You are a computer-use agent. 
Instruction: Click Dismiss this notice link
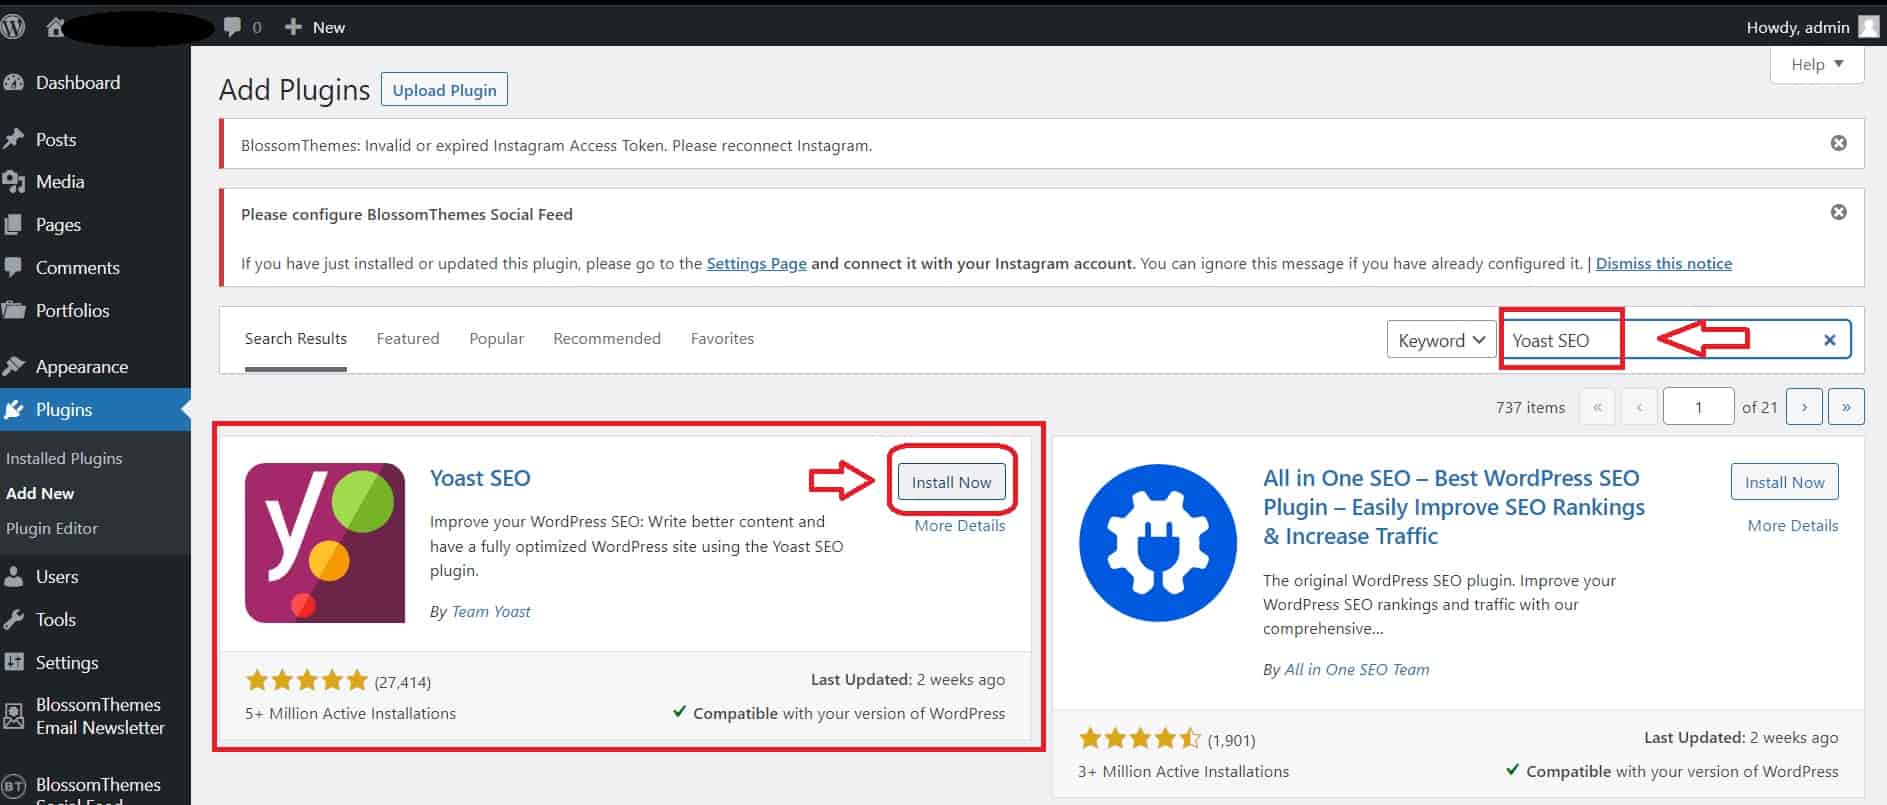pos(1664,264)
